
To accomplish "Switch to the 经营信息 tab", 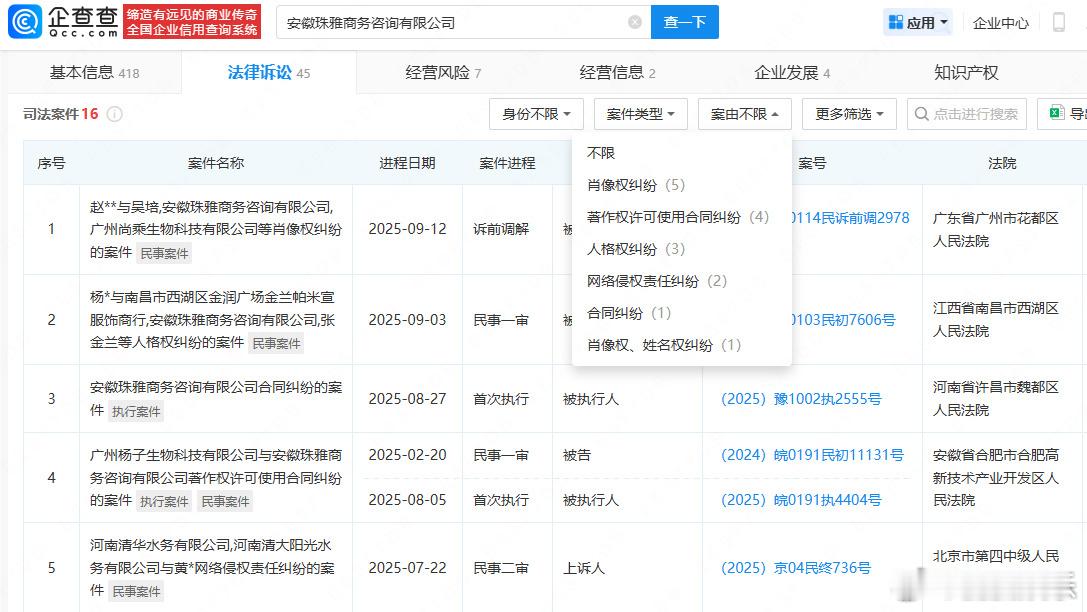I will pyautogui.click(x=617, y=72).
